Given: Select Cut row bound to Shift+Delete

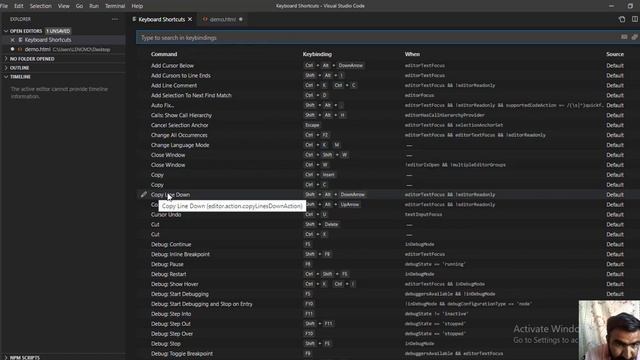Looking at the screenshot, I should 388,224.
